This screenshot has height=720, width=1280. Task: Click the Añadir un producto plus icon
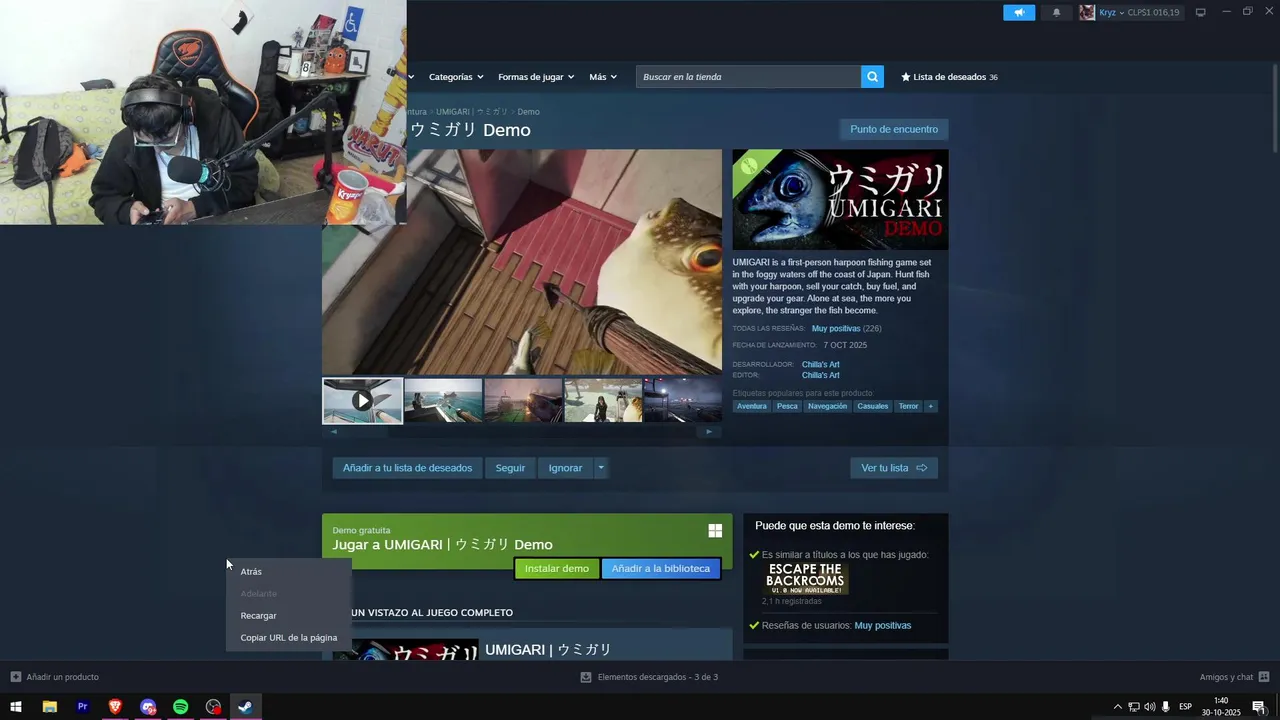pos(16,677)
